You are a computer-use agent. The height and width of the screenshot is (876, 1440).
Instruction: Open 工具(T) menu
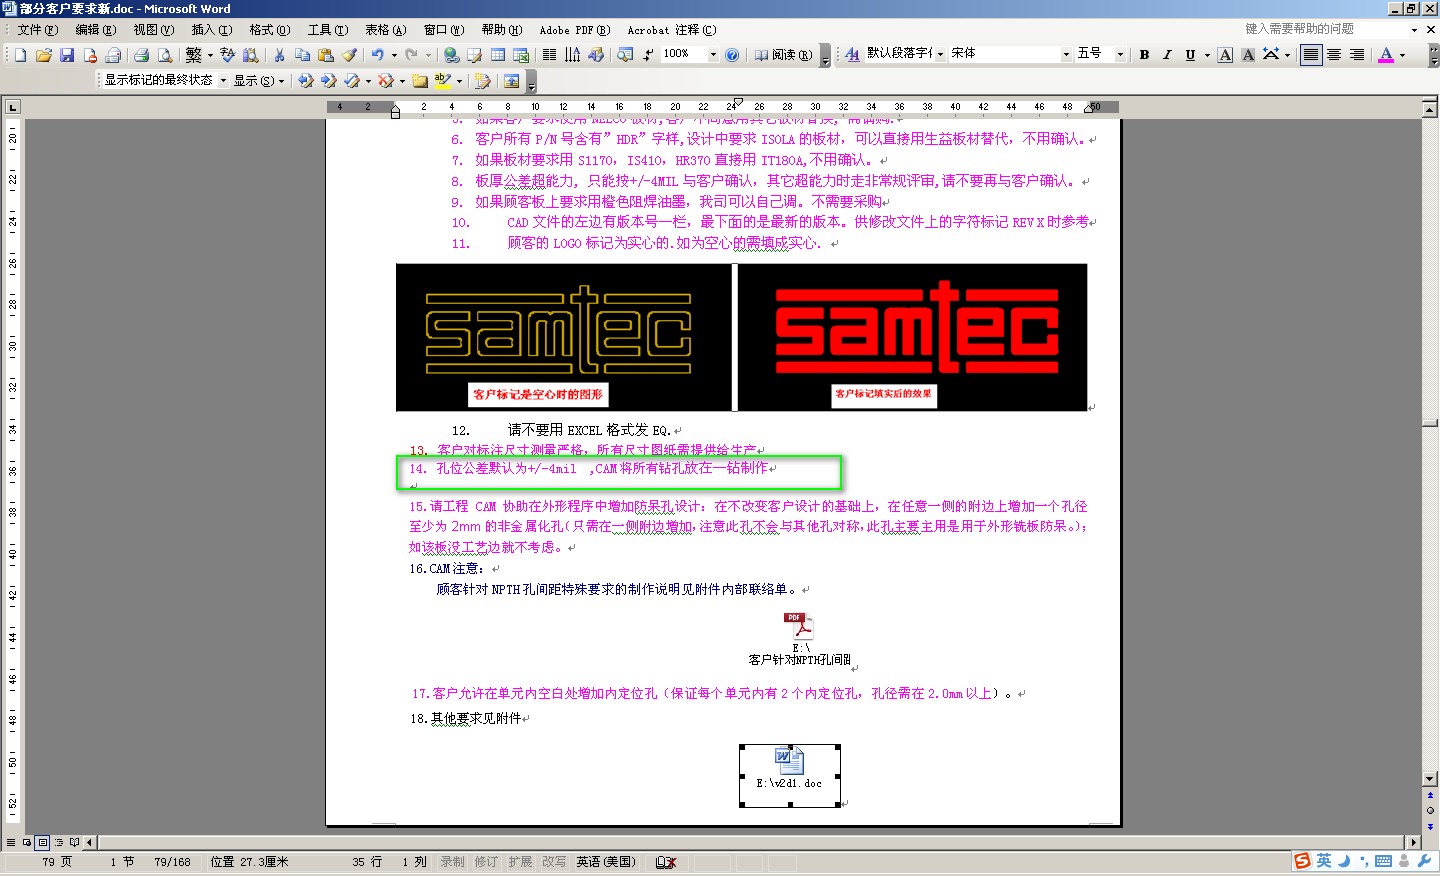pos(328,30)
